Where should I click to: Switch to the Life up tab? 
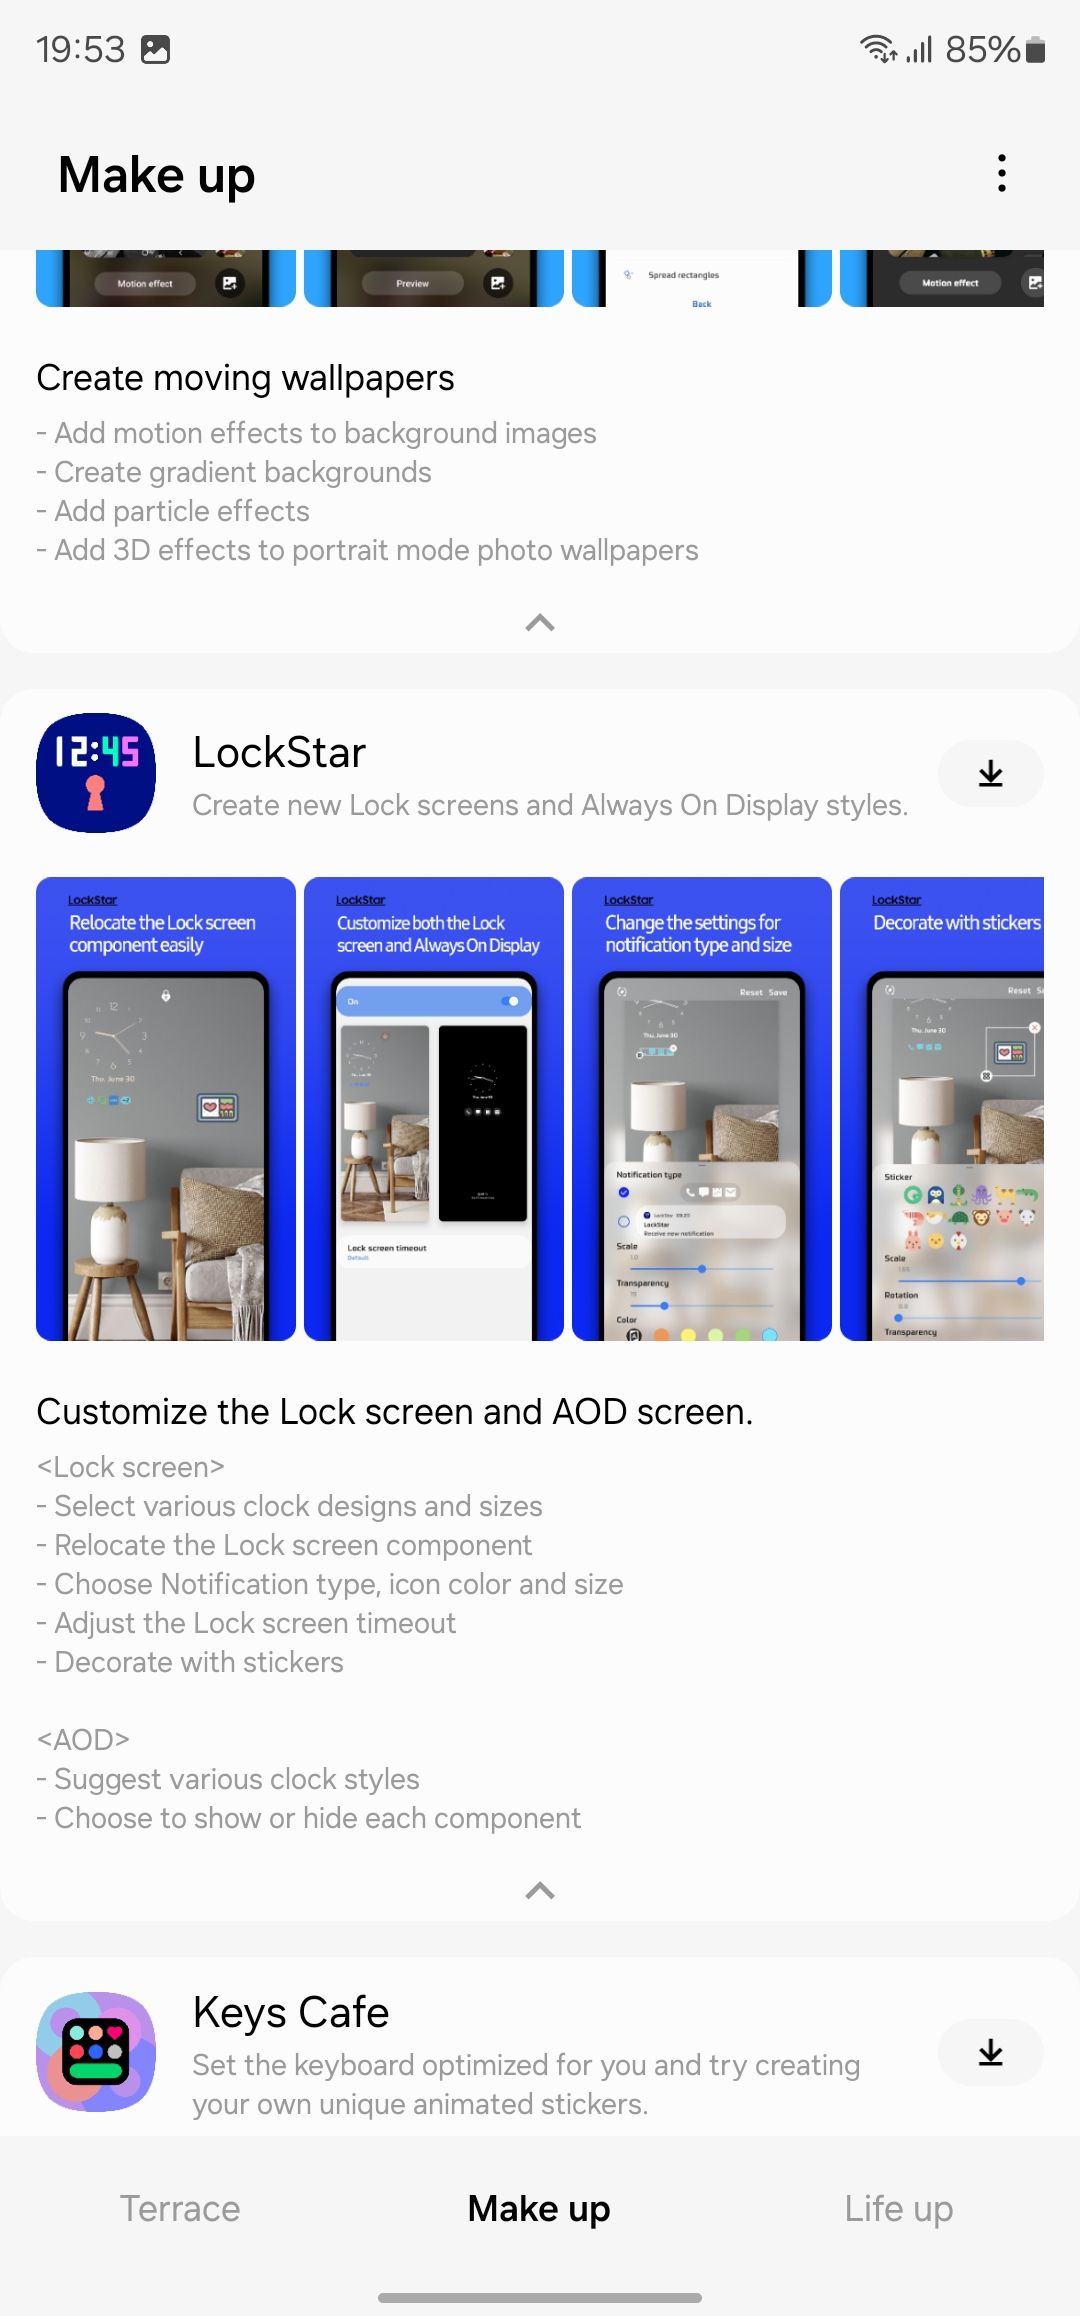[x=899, y=2209]
